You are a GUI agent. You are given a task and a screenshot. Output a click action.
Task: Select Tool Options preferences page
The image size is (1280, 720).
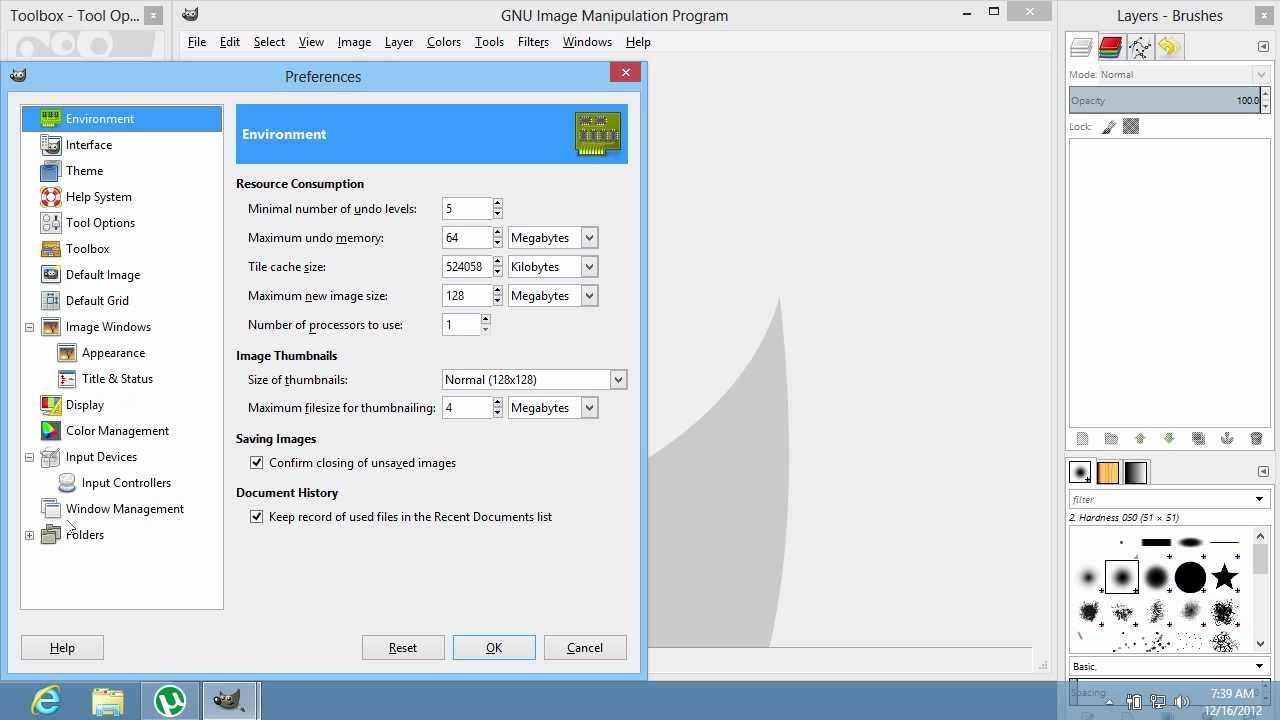click(100, 223)
